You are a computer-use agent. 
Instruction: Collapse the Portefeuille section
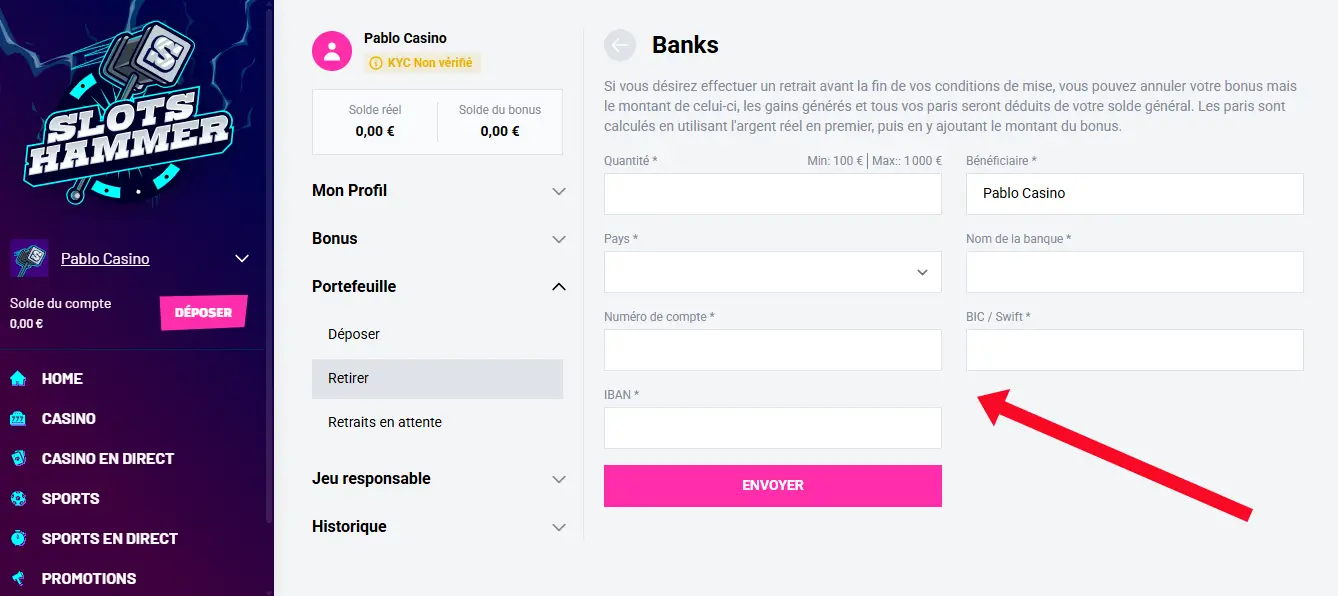point(559,287)
